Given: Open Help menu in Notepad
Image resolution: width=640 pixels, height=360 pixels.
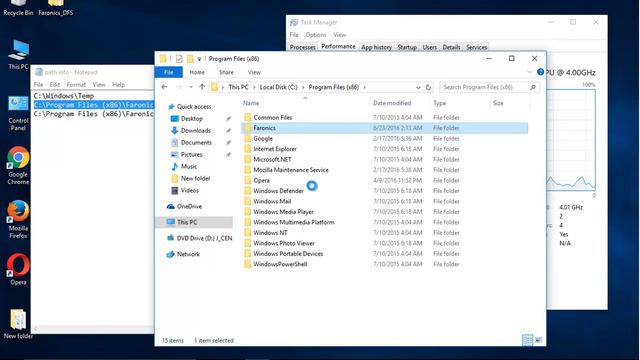Looking at the screenshot, I should pyautogui.click(x=118, y=84).
